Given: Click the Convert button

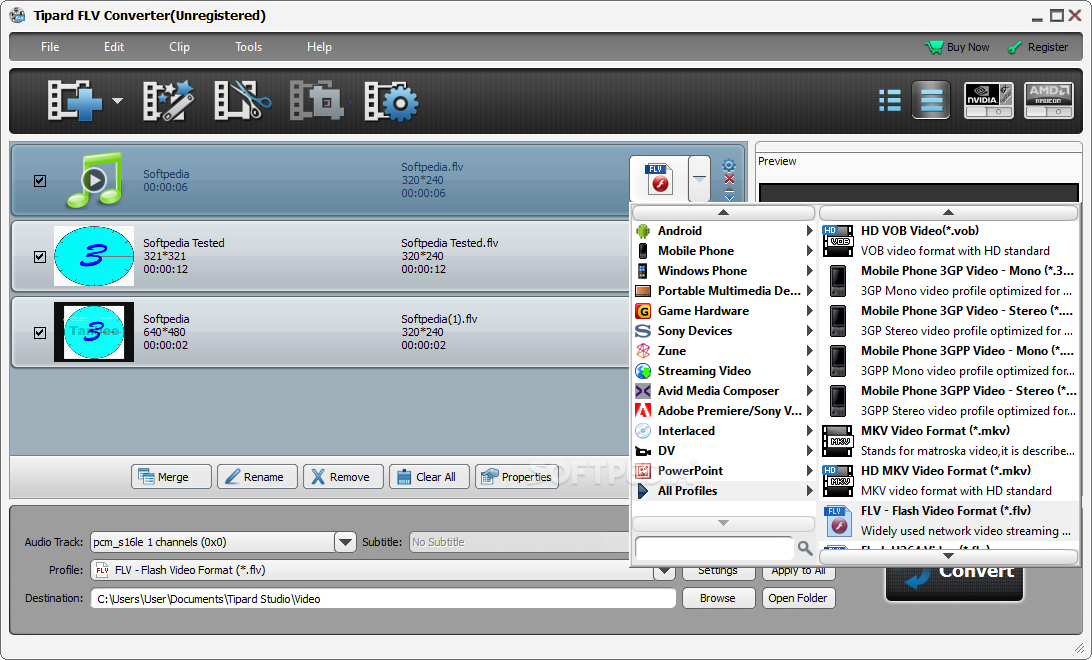Looking at the screenshot, I should coord(954,581).
